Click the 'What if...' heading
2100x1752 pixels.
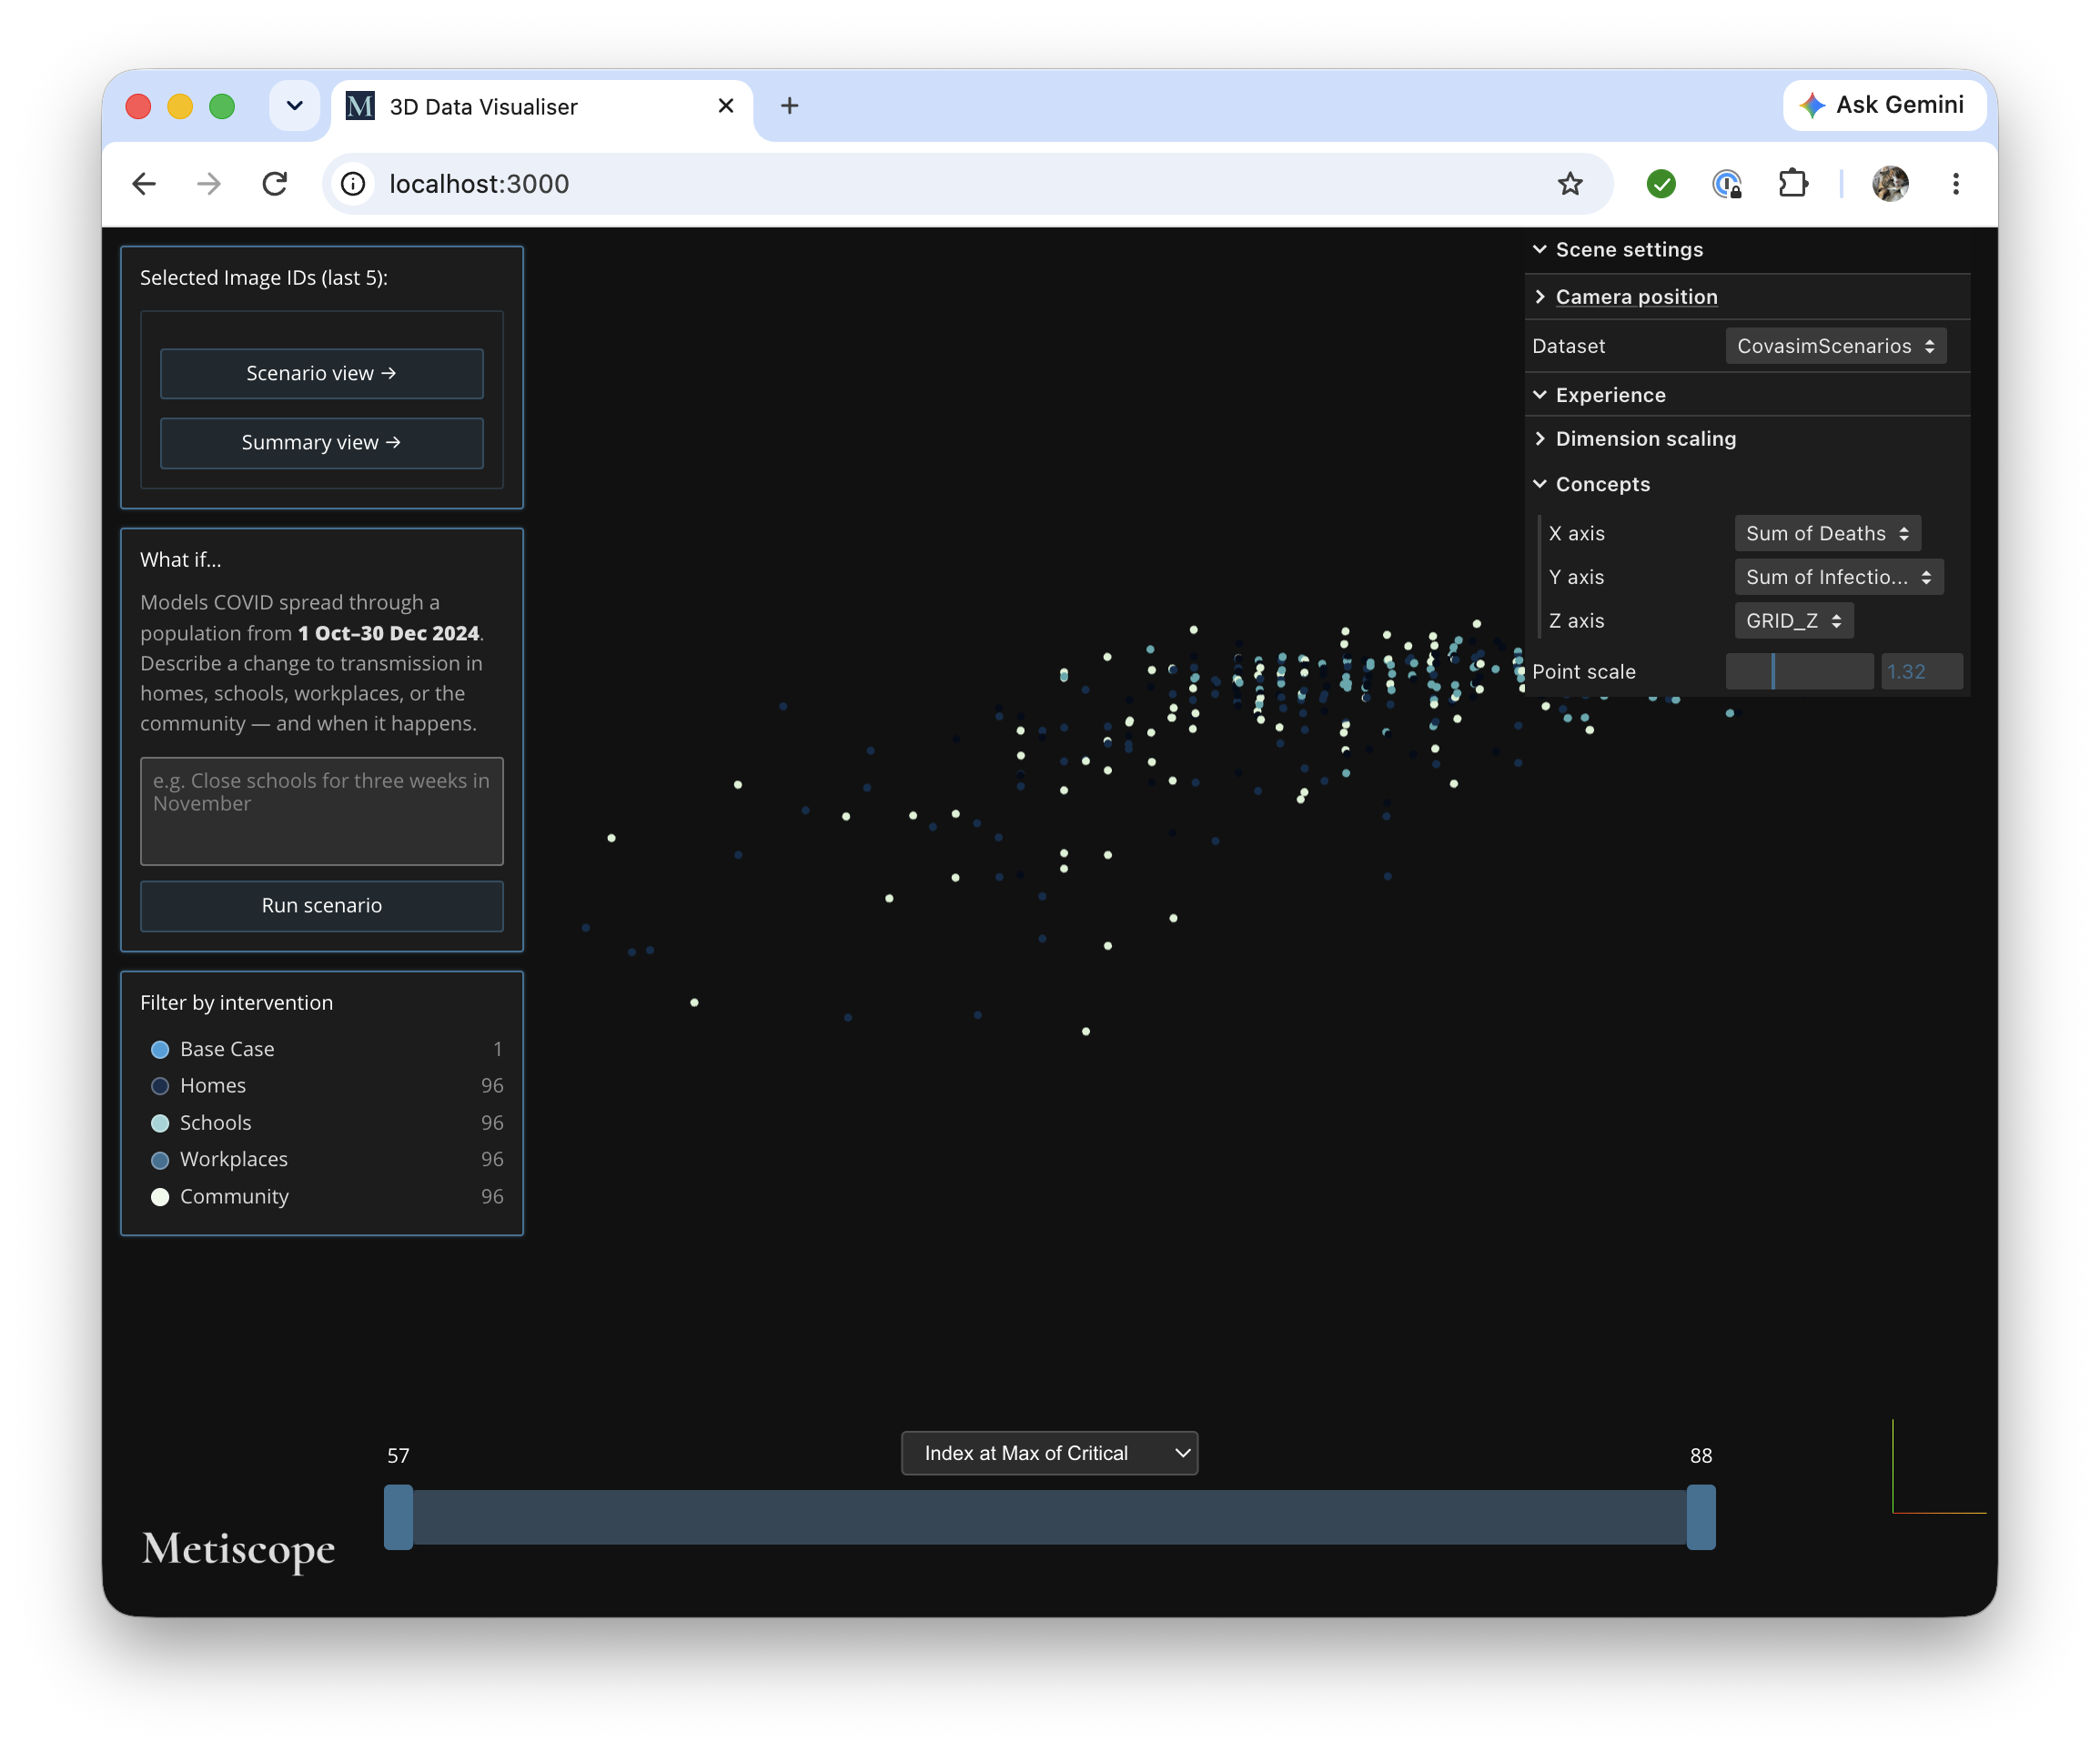181,560
